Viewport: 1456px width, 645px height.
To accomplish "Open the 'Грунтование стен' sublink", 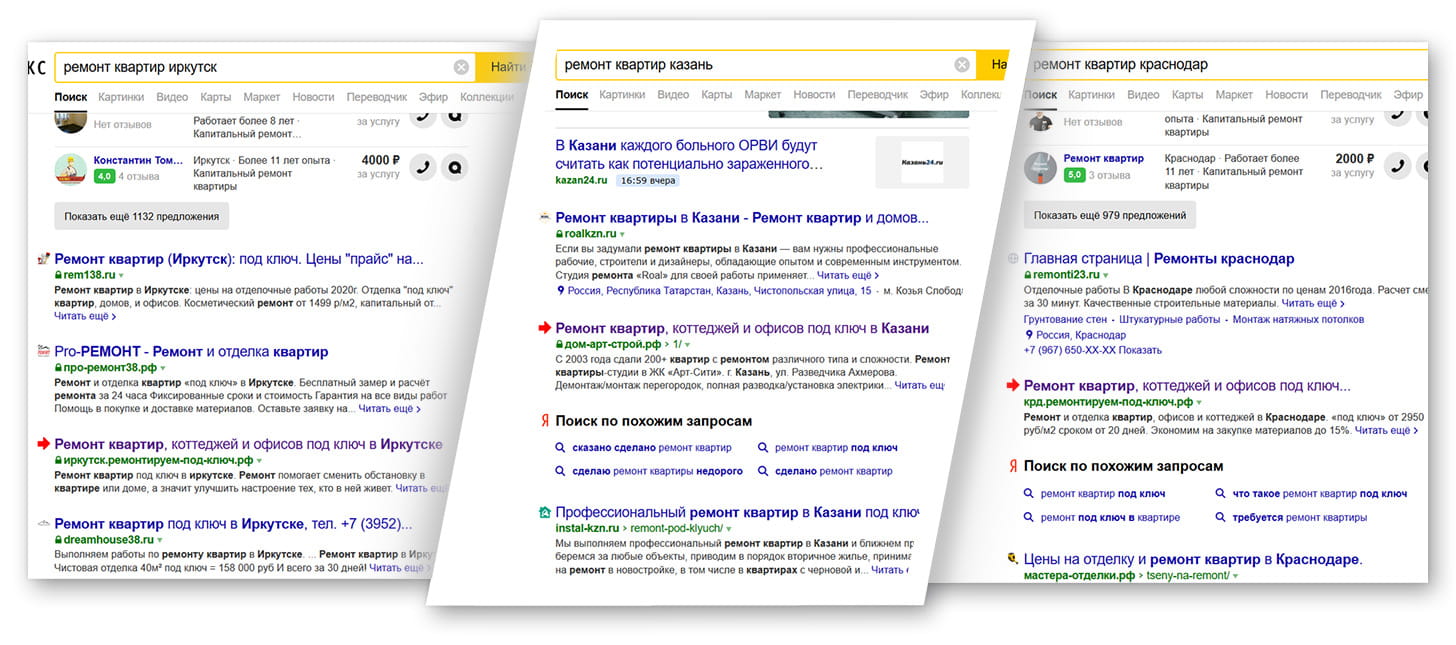I will (x=1067, y=319).
